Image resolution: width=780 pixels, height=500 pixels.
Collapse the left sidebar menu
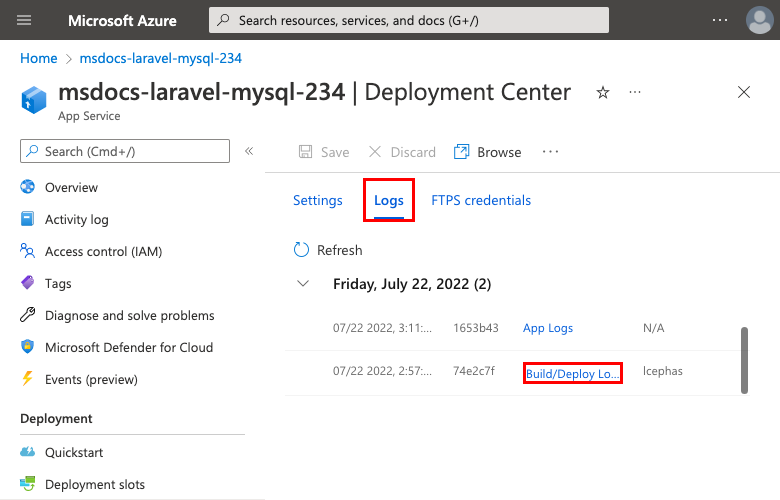coord(249,151)
